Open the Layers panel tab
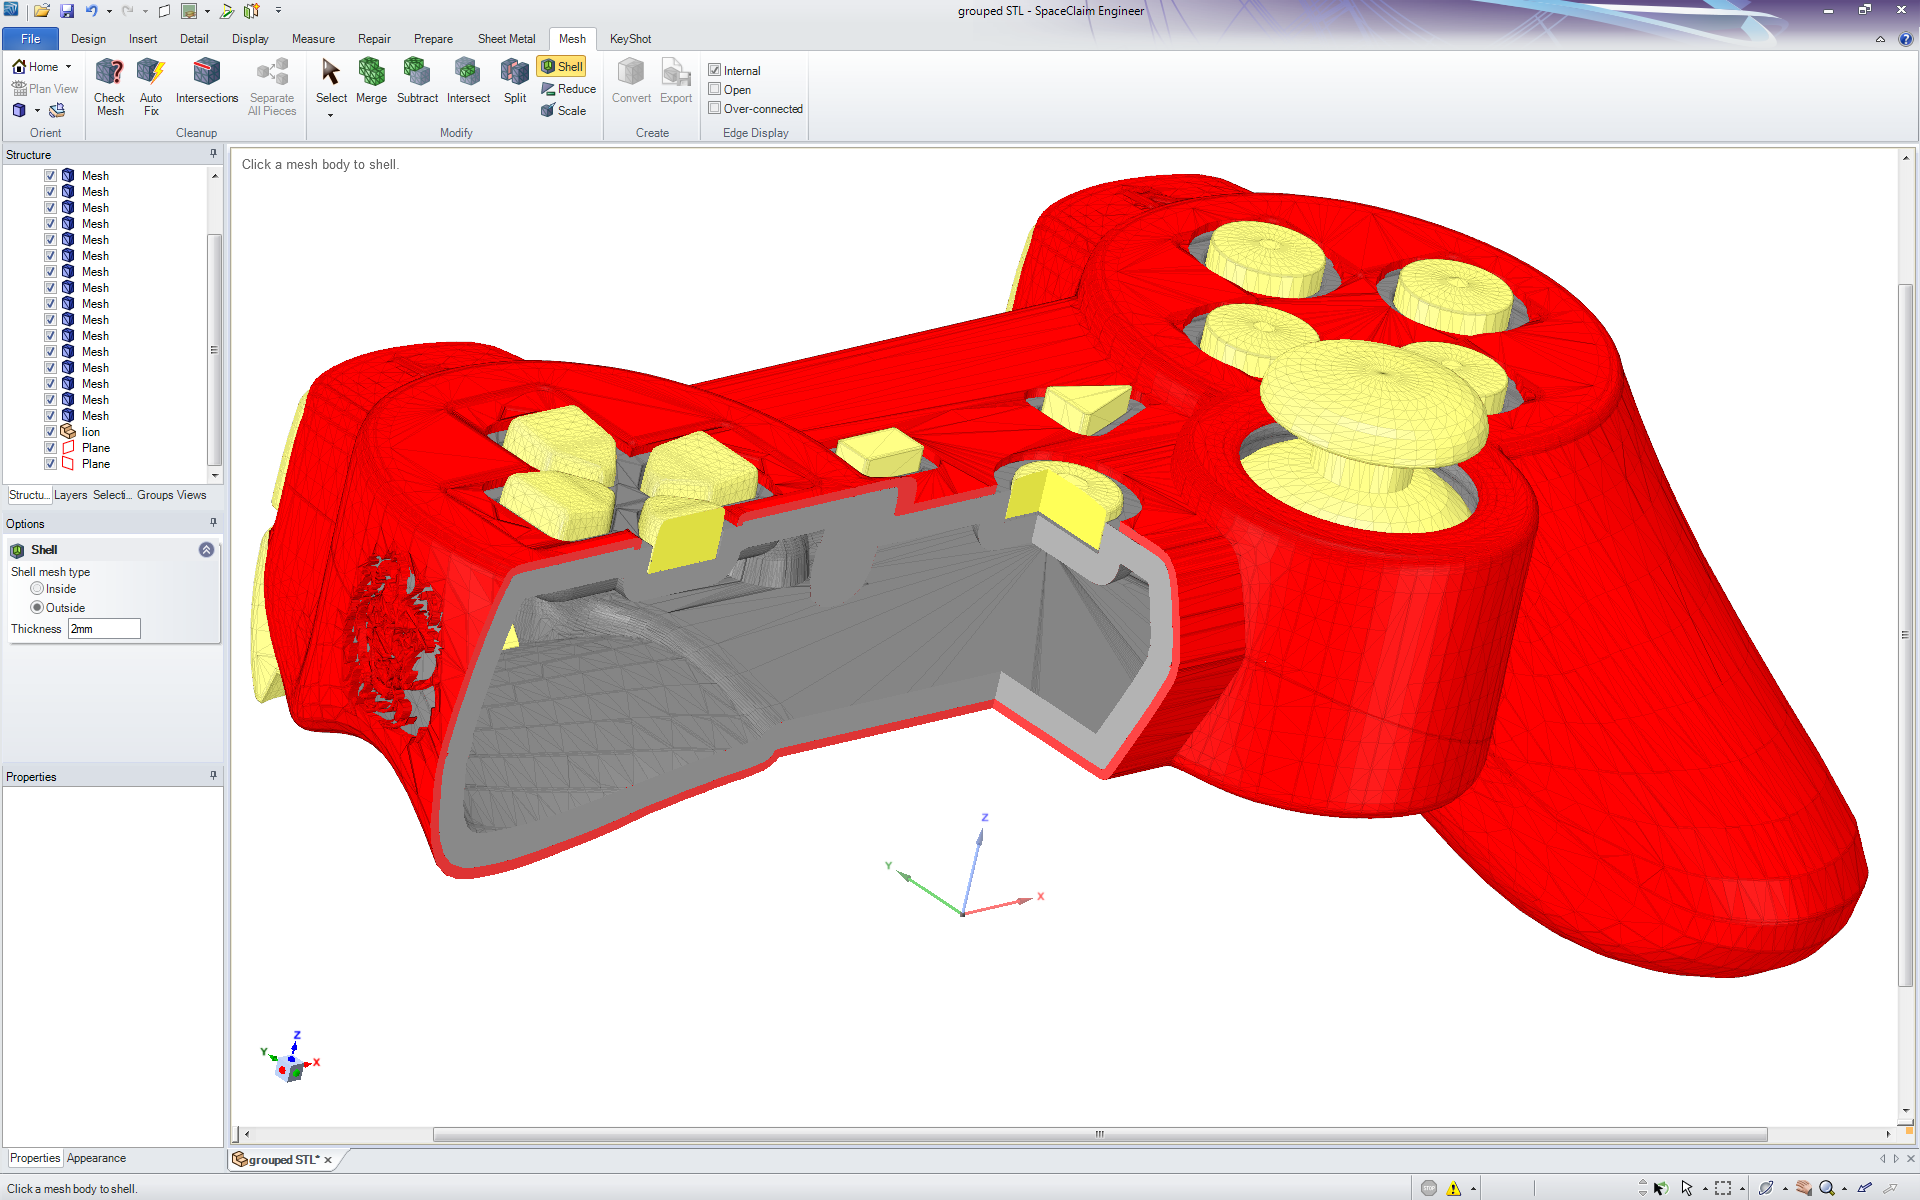The width and height of the screenshot is (1920, 1200). (70, 495)
